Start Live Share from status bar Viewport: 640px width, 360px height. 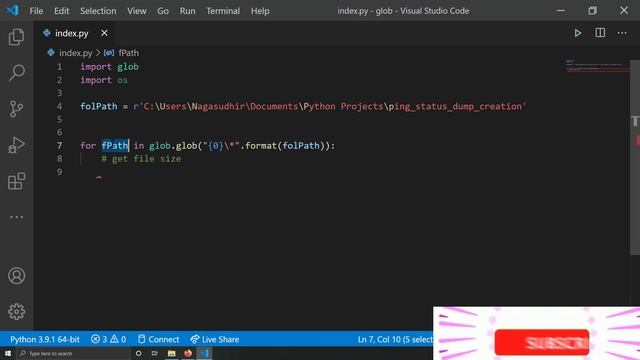(215, 340)
